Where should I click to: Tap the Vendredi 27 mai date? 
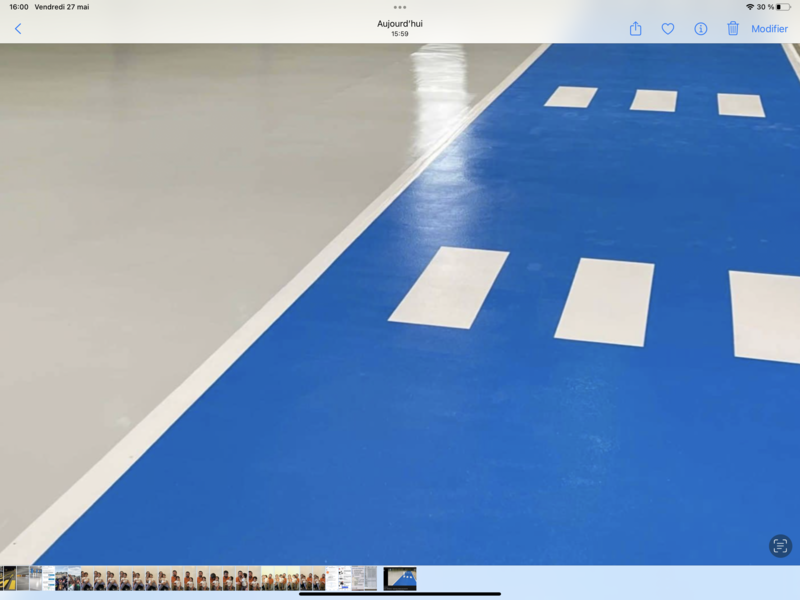pyautogui.click(x=62, y=7)
